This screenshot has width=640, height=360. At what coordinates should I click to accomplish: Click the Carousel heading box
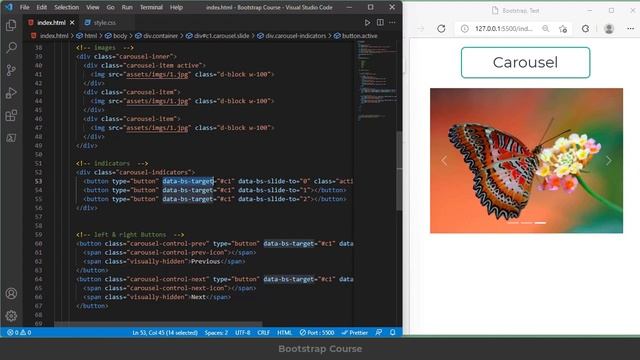[x=526, y=62]
